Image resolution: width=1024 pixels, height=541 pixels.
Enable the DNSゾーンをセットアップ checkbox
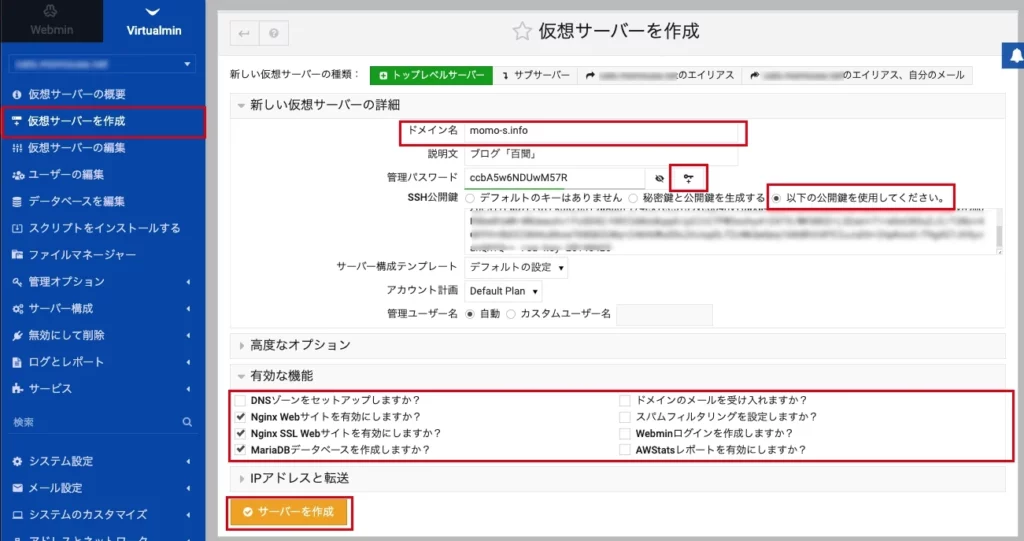pyautogui.click(x=240, y=400)
